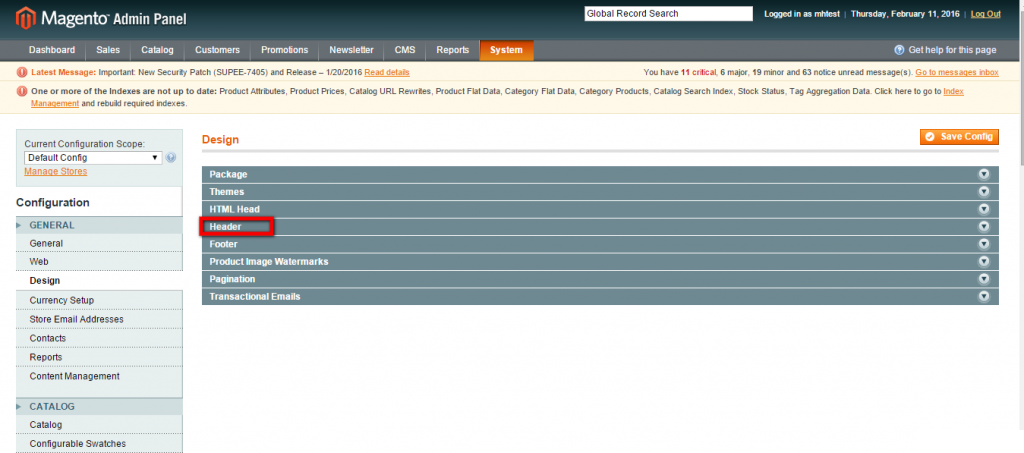The image size is (1024, 453).
Task: Select Content Management in the sidebar
Action: [x=99, y=377]
